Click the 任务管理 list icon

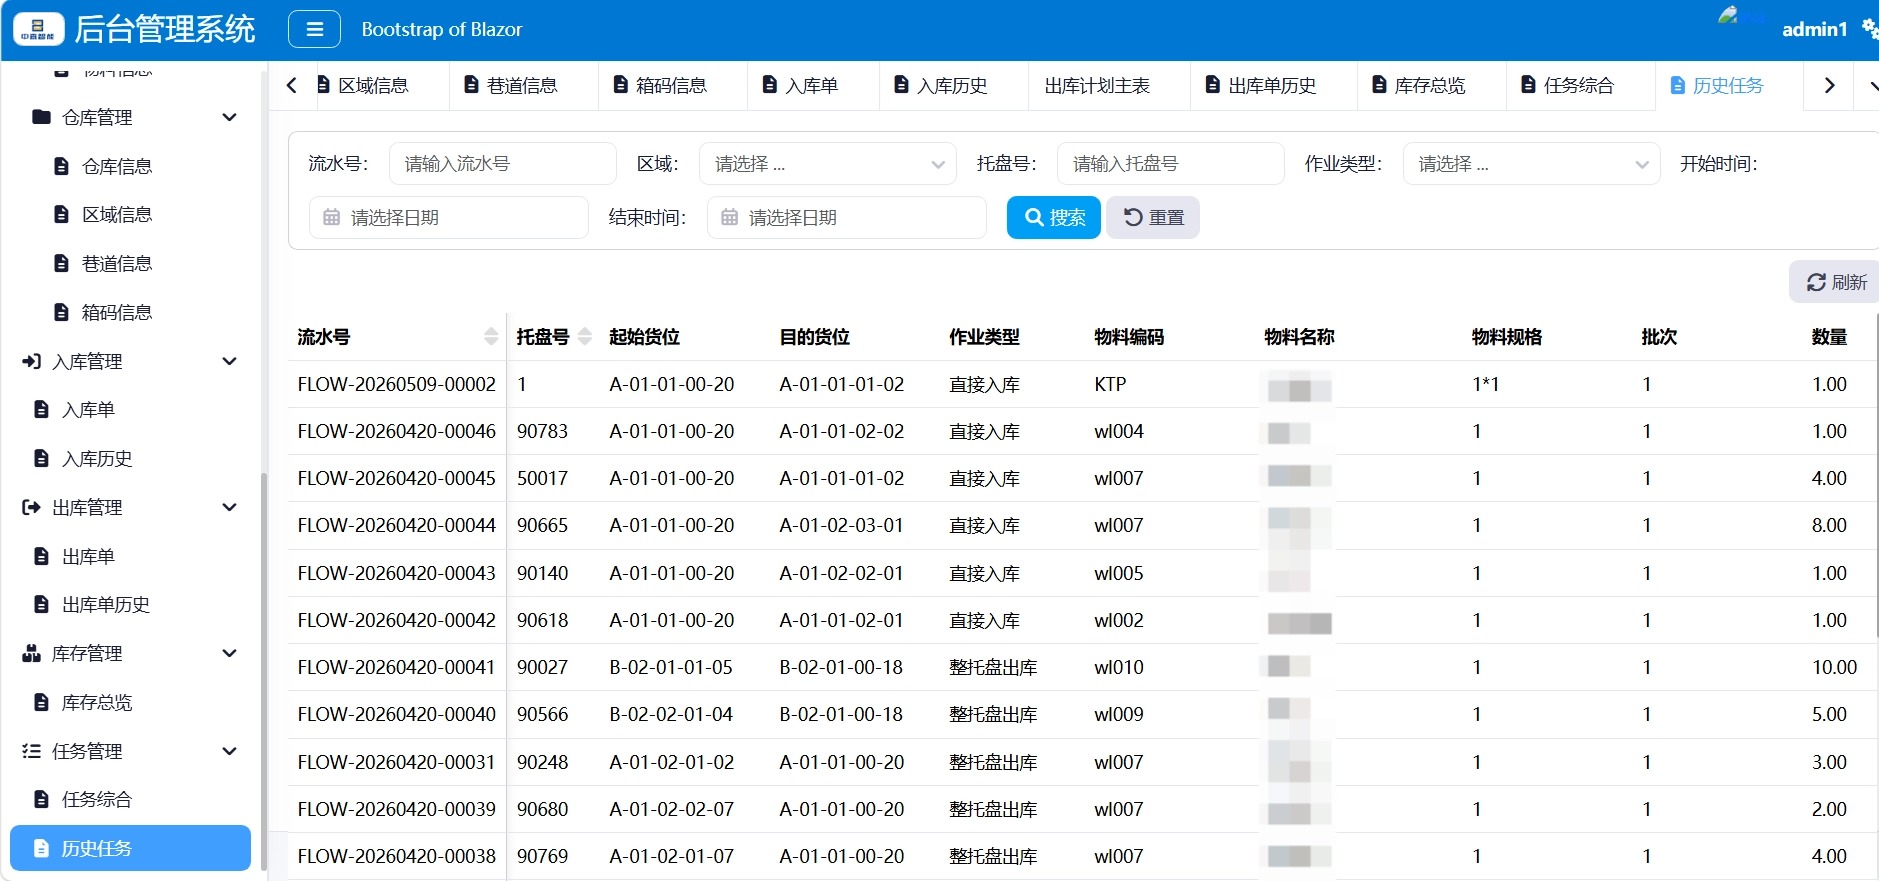tap(31, 751)
